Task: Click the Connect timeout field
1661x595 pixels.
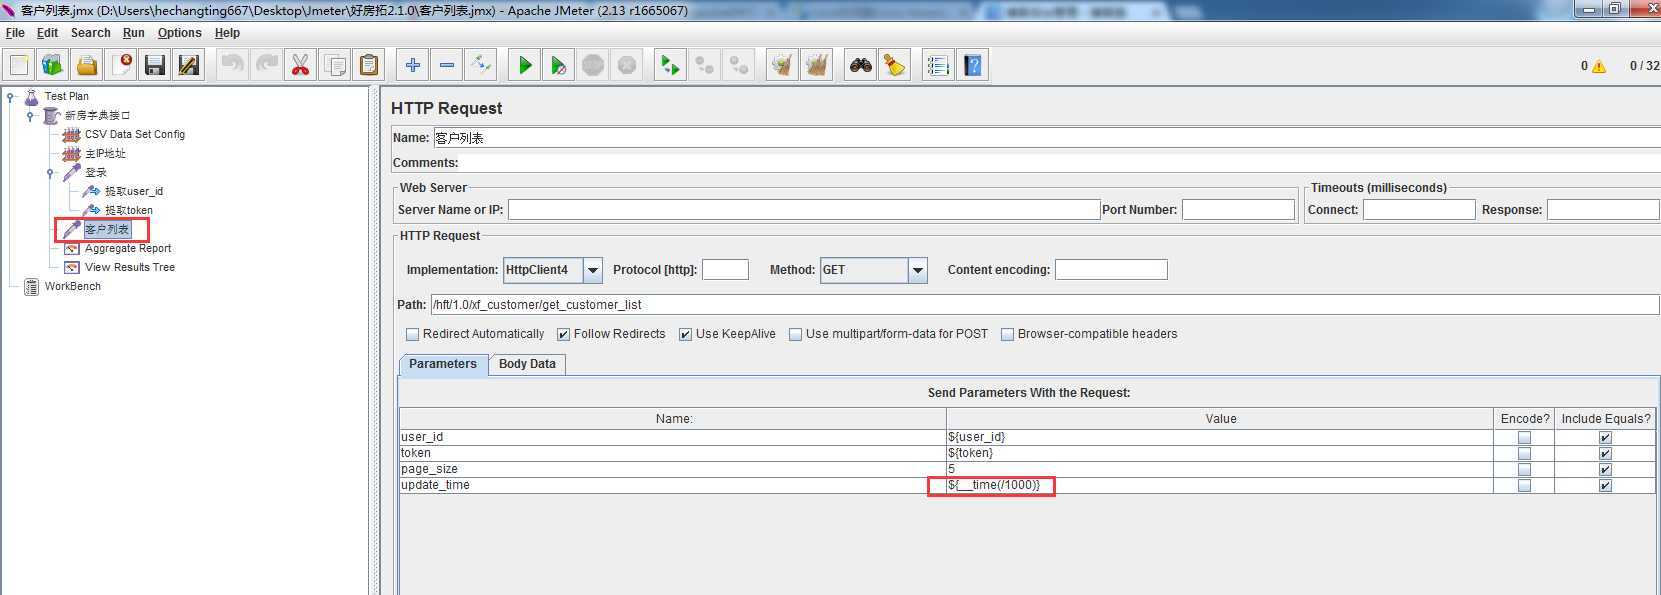Action: pyautogui.click(x=1419, y=210)
